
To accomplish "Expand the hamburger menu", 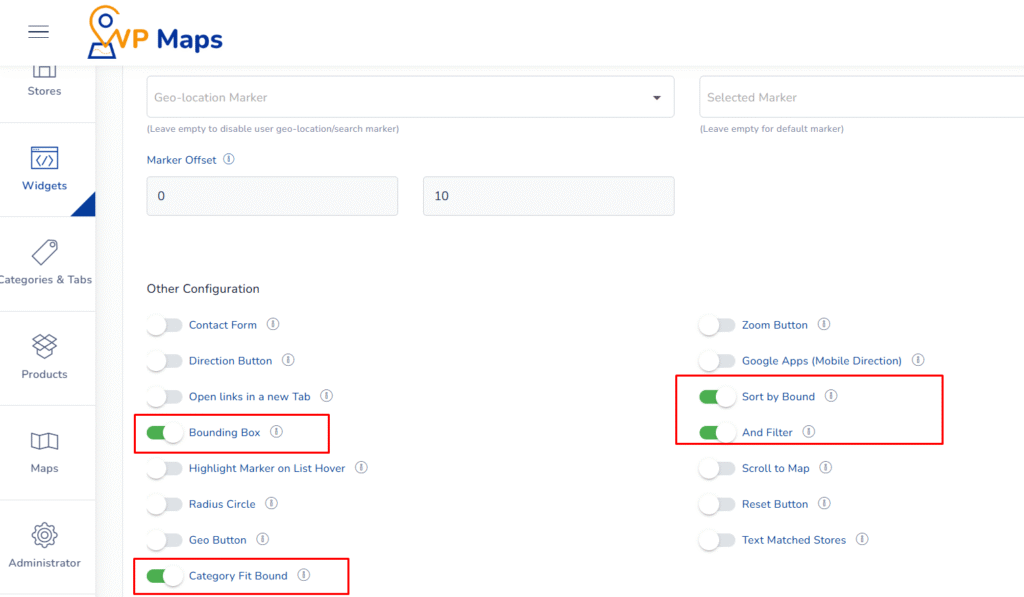I will [x=38, y=31].
